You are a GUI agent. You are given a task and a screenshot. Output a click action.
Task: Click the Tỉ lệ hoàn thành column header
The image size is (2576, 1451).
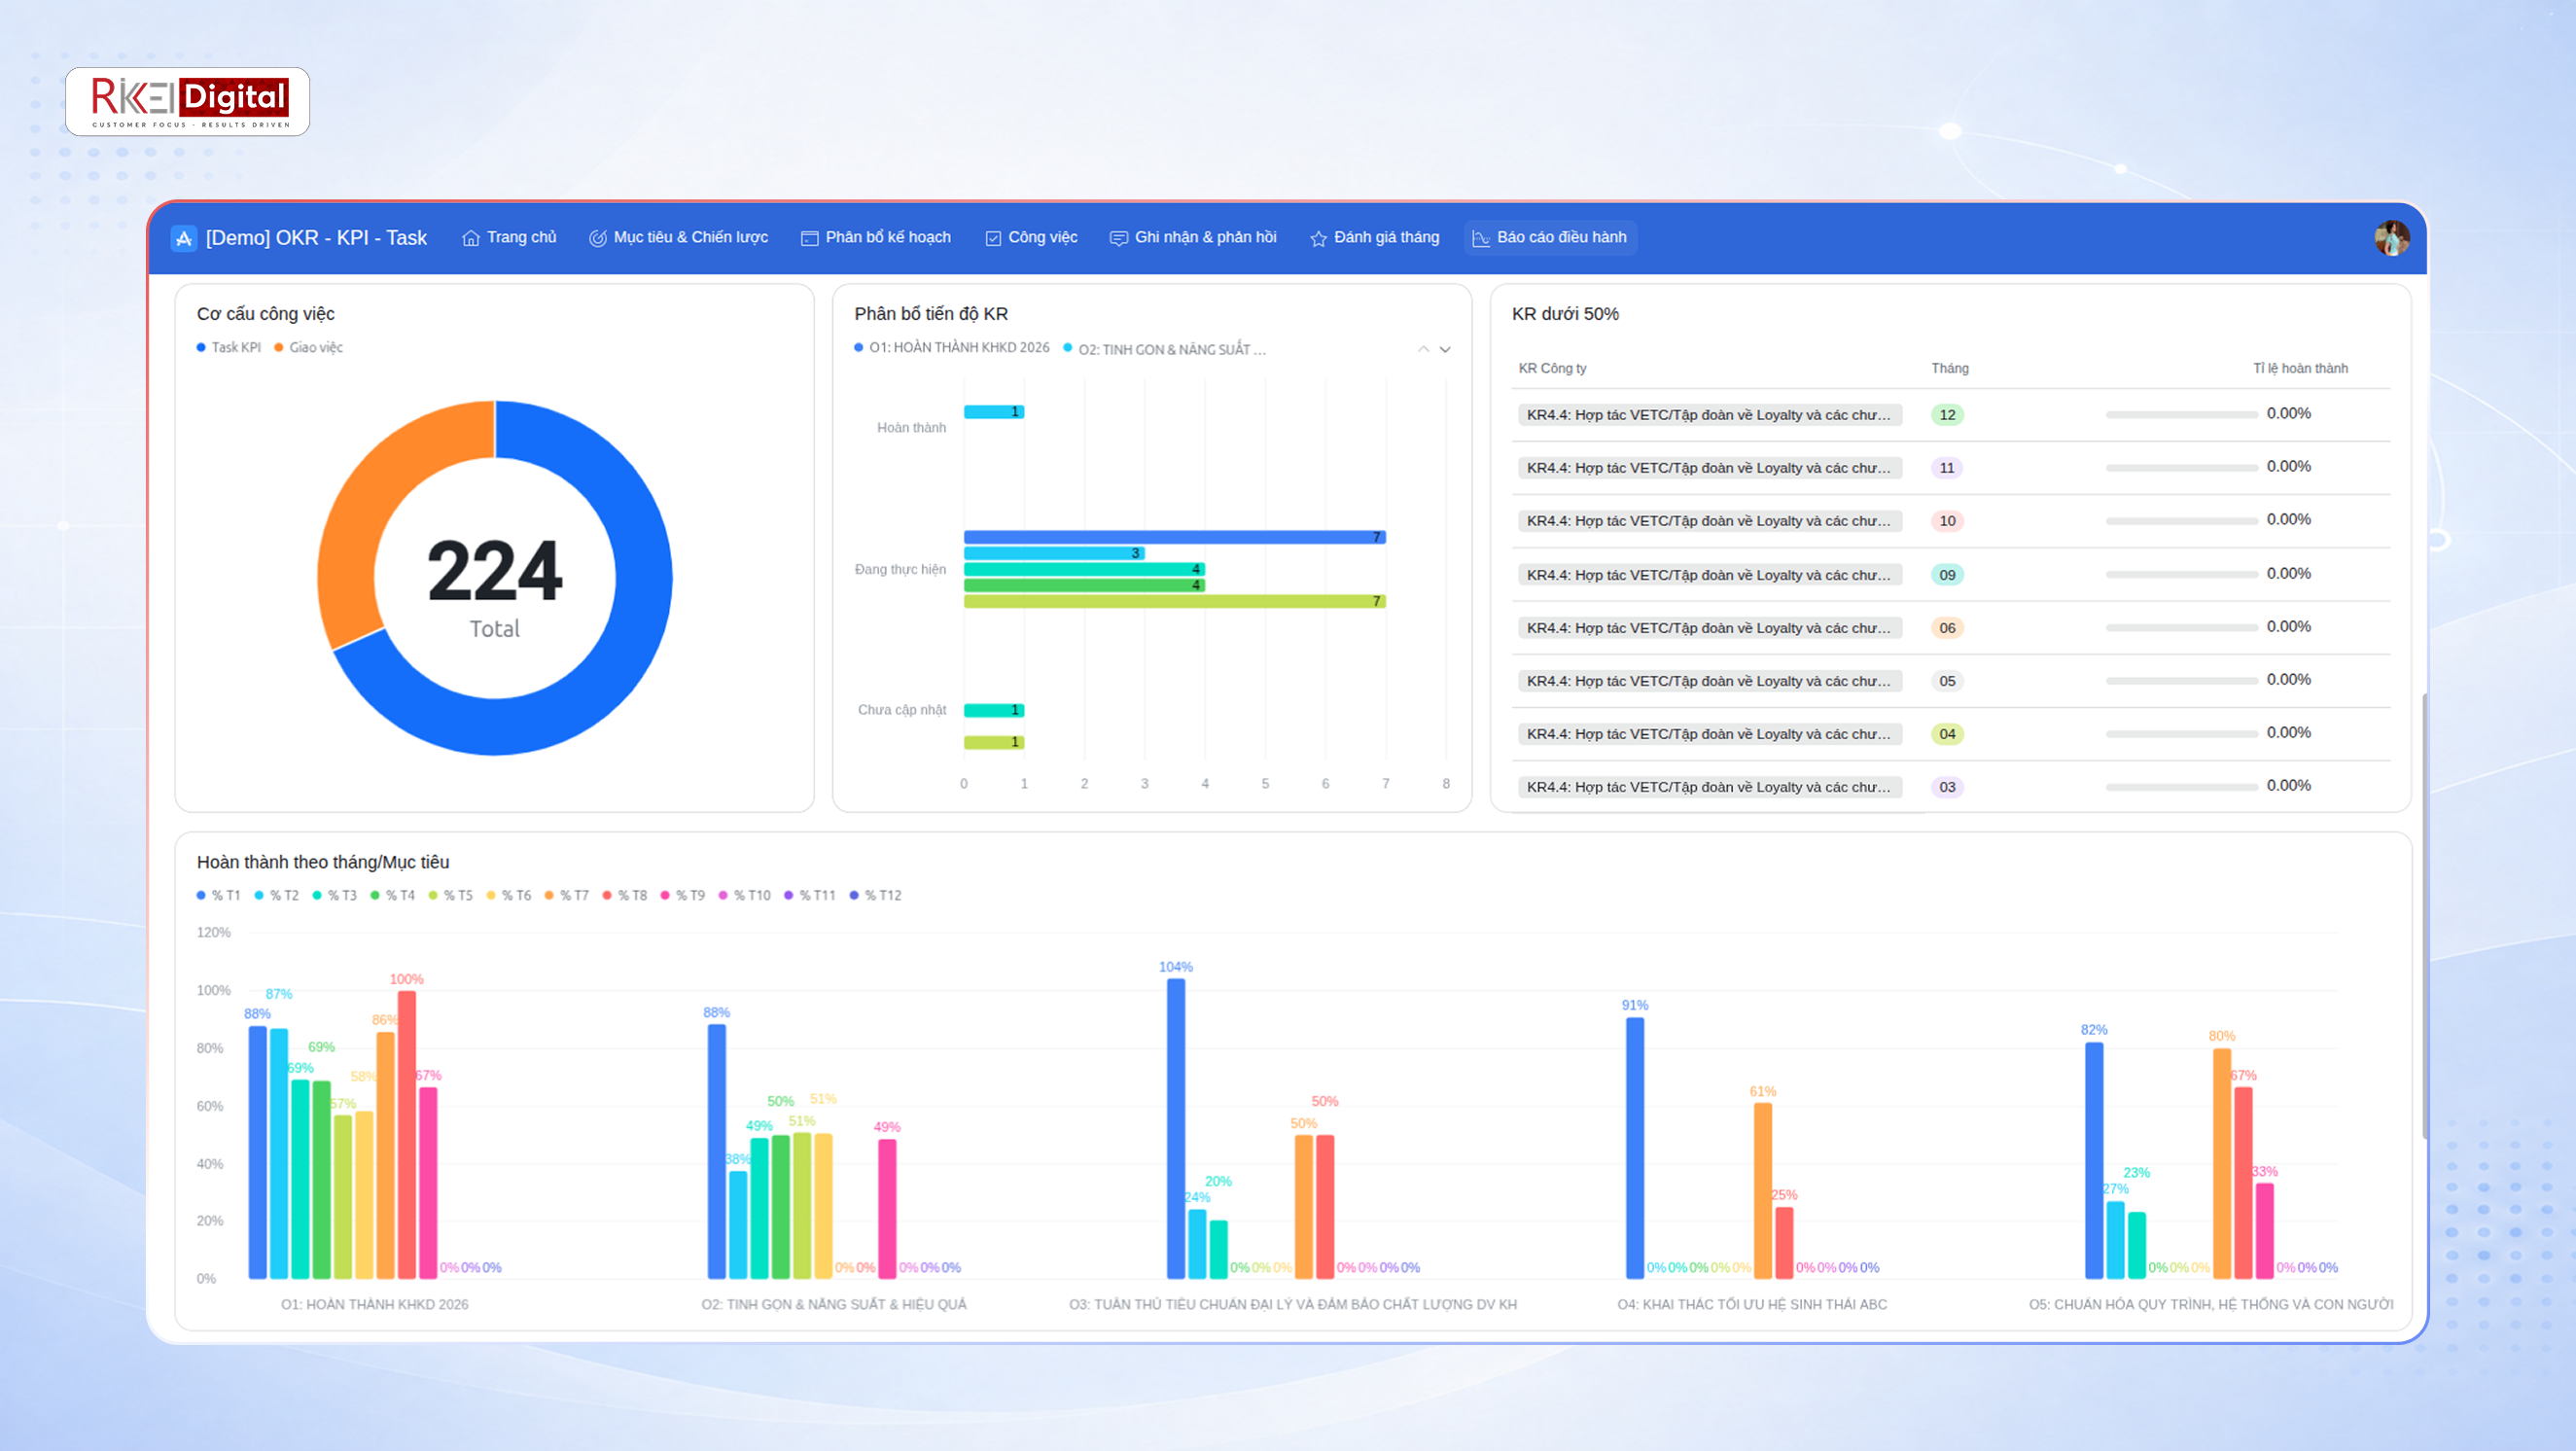tap(2300, 368)
